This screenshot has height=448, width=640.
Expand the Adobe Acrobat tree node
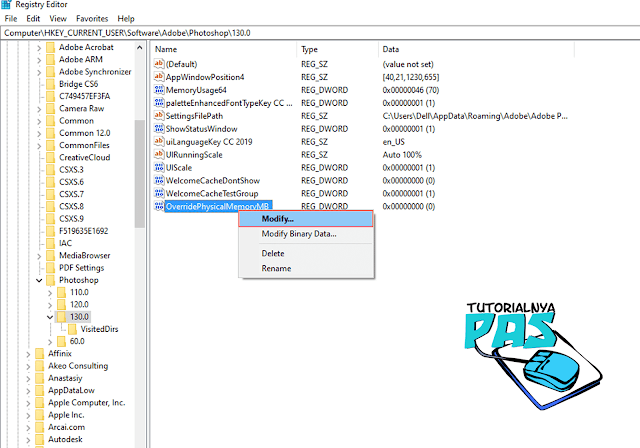pyautogui.click(x=39, y=48)
